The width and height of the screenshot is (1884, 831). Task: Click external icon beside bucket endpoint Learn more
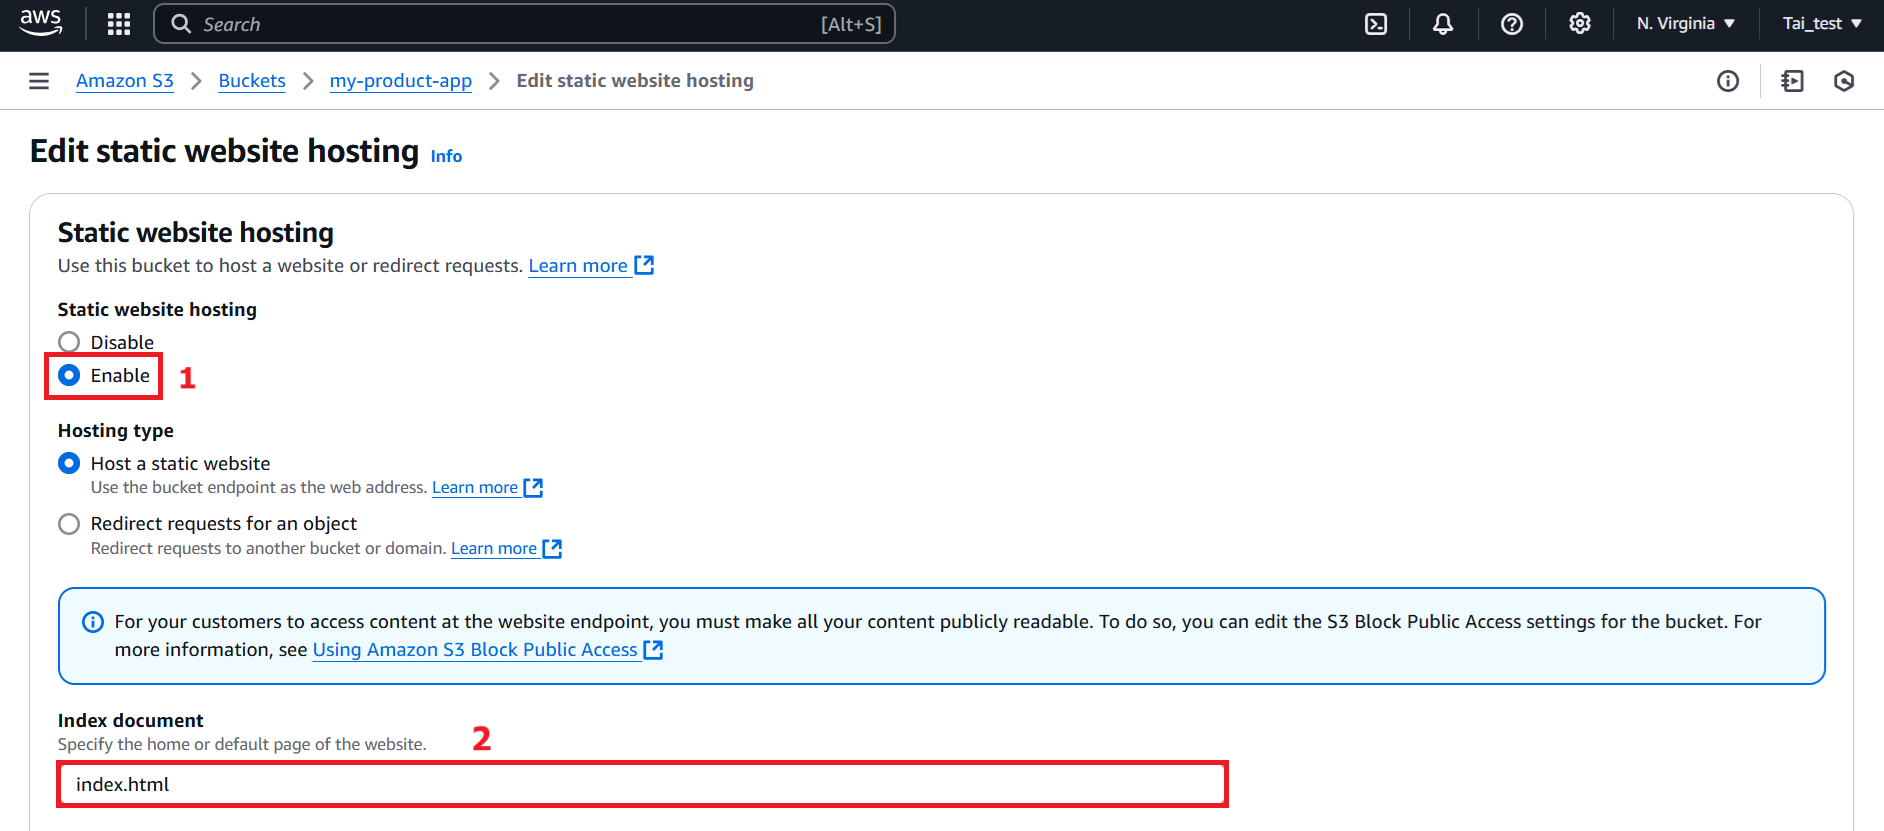coord(534,487)
